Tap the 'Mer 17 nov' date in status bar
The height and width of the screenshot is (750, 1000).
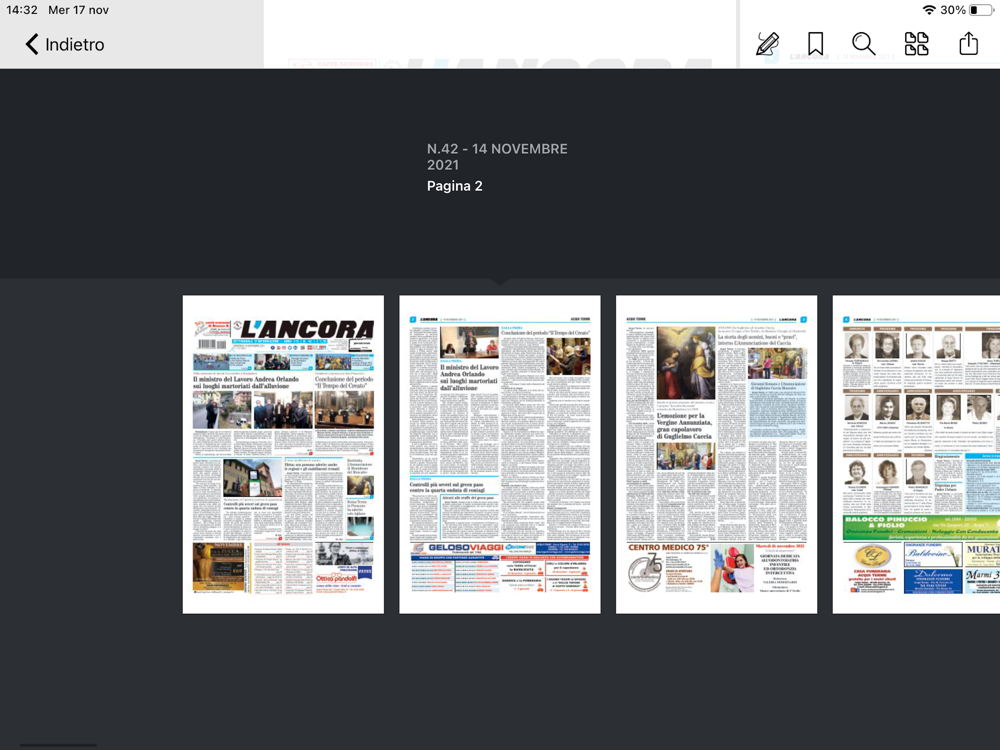point(78,10)
